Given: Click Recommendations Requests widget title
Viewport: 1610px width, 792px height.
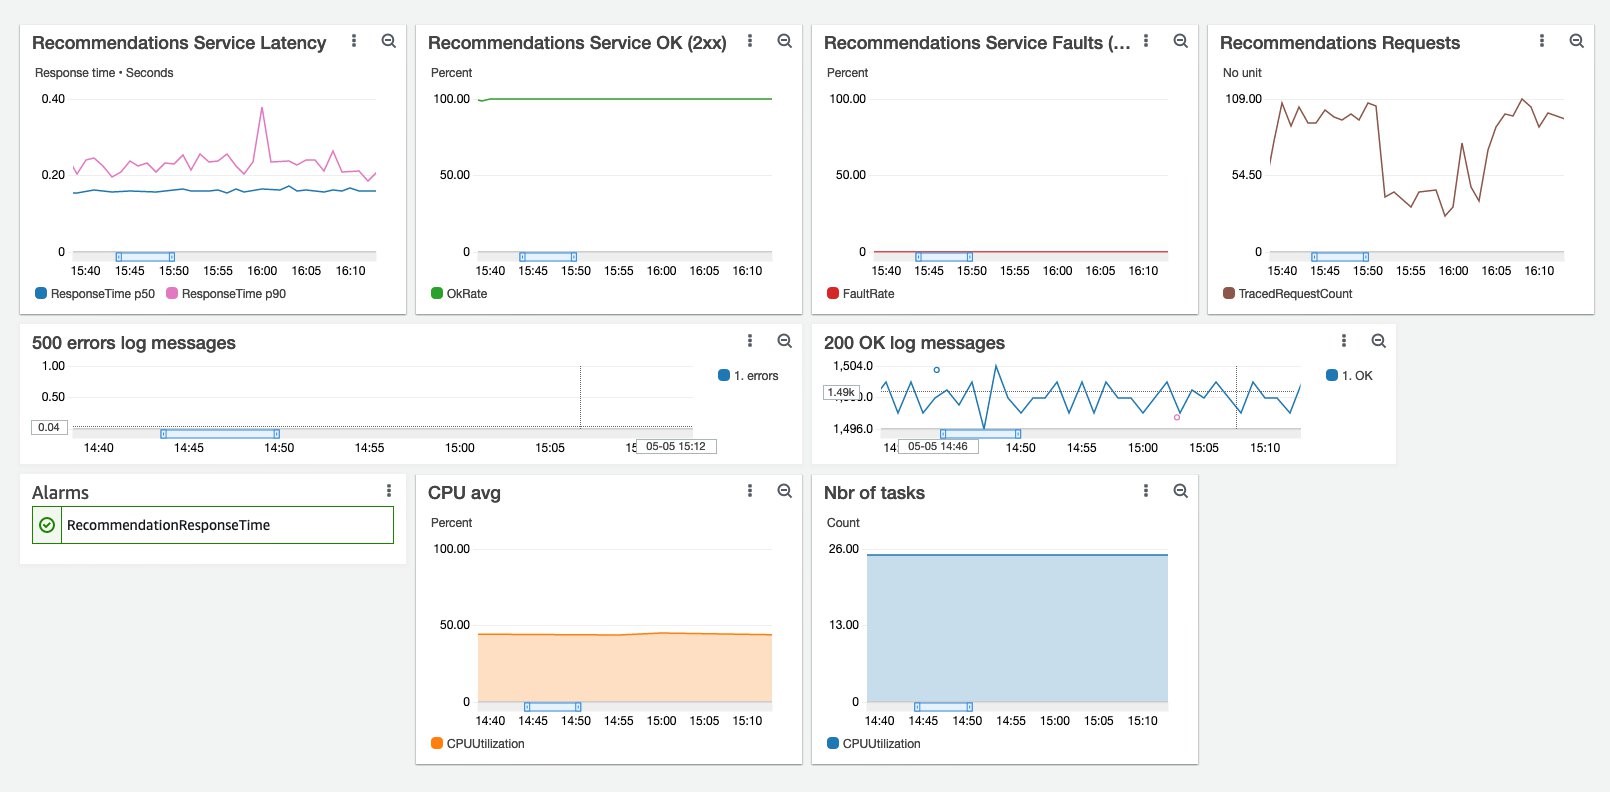Looking at the screenshot, I should (x=1340, y=43).
